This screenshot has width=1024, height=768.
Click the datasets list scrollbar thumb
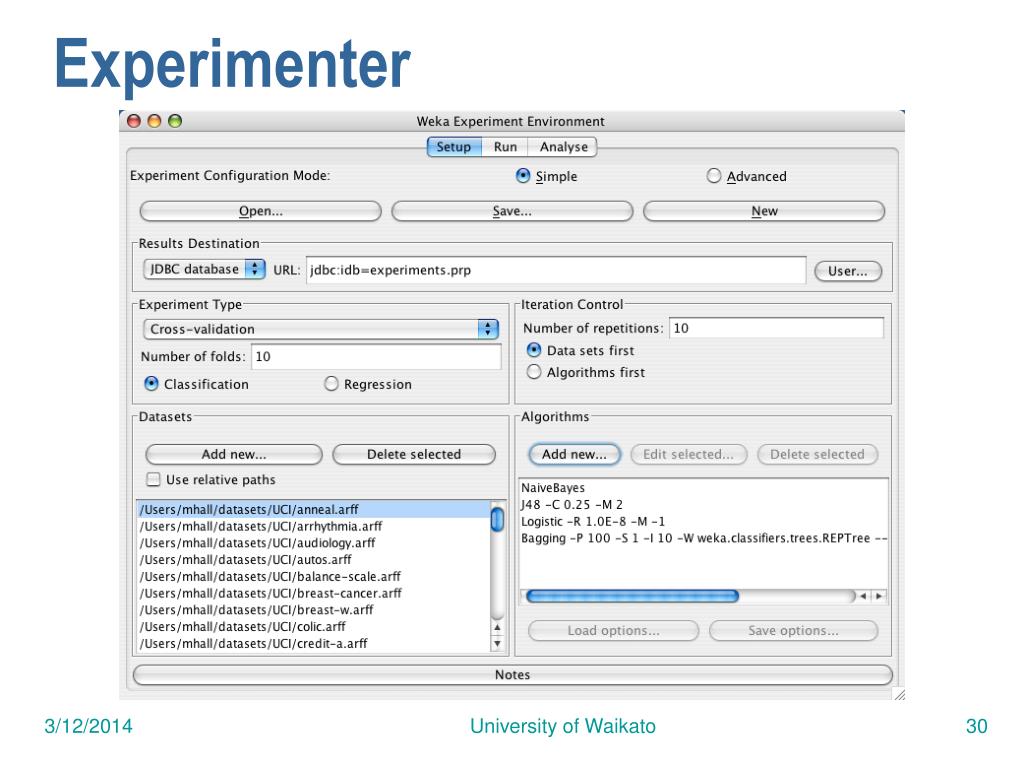498,519
